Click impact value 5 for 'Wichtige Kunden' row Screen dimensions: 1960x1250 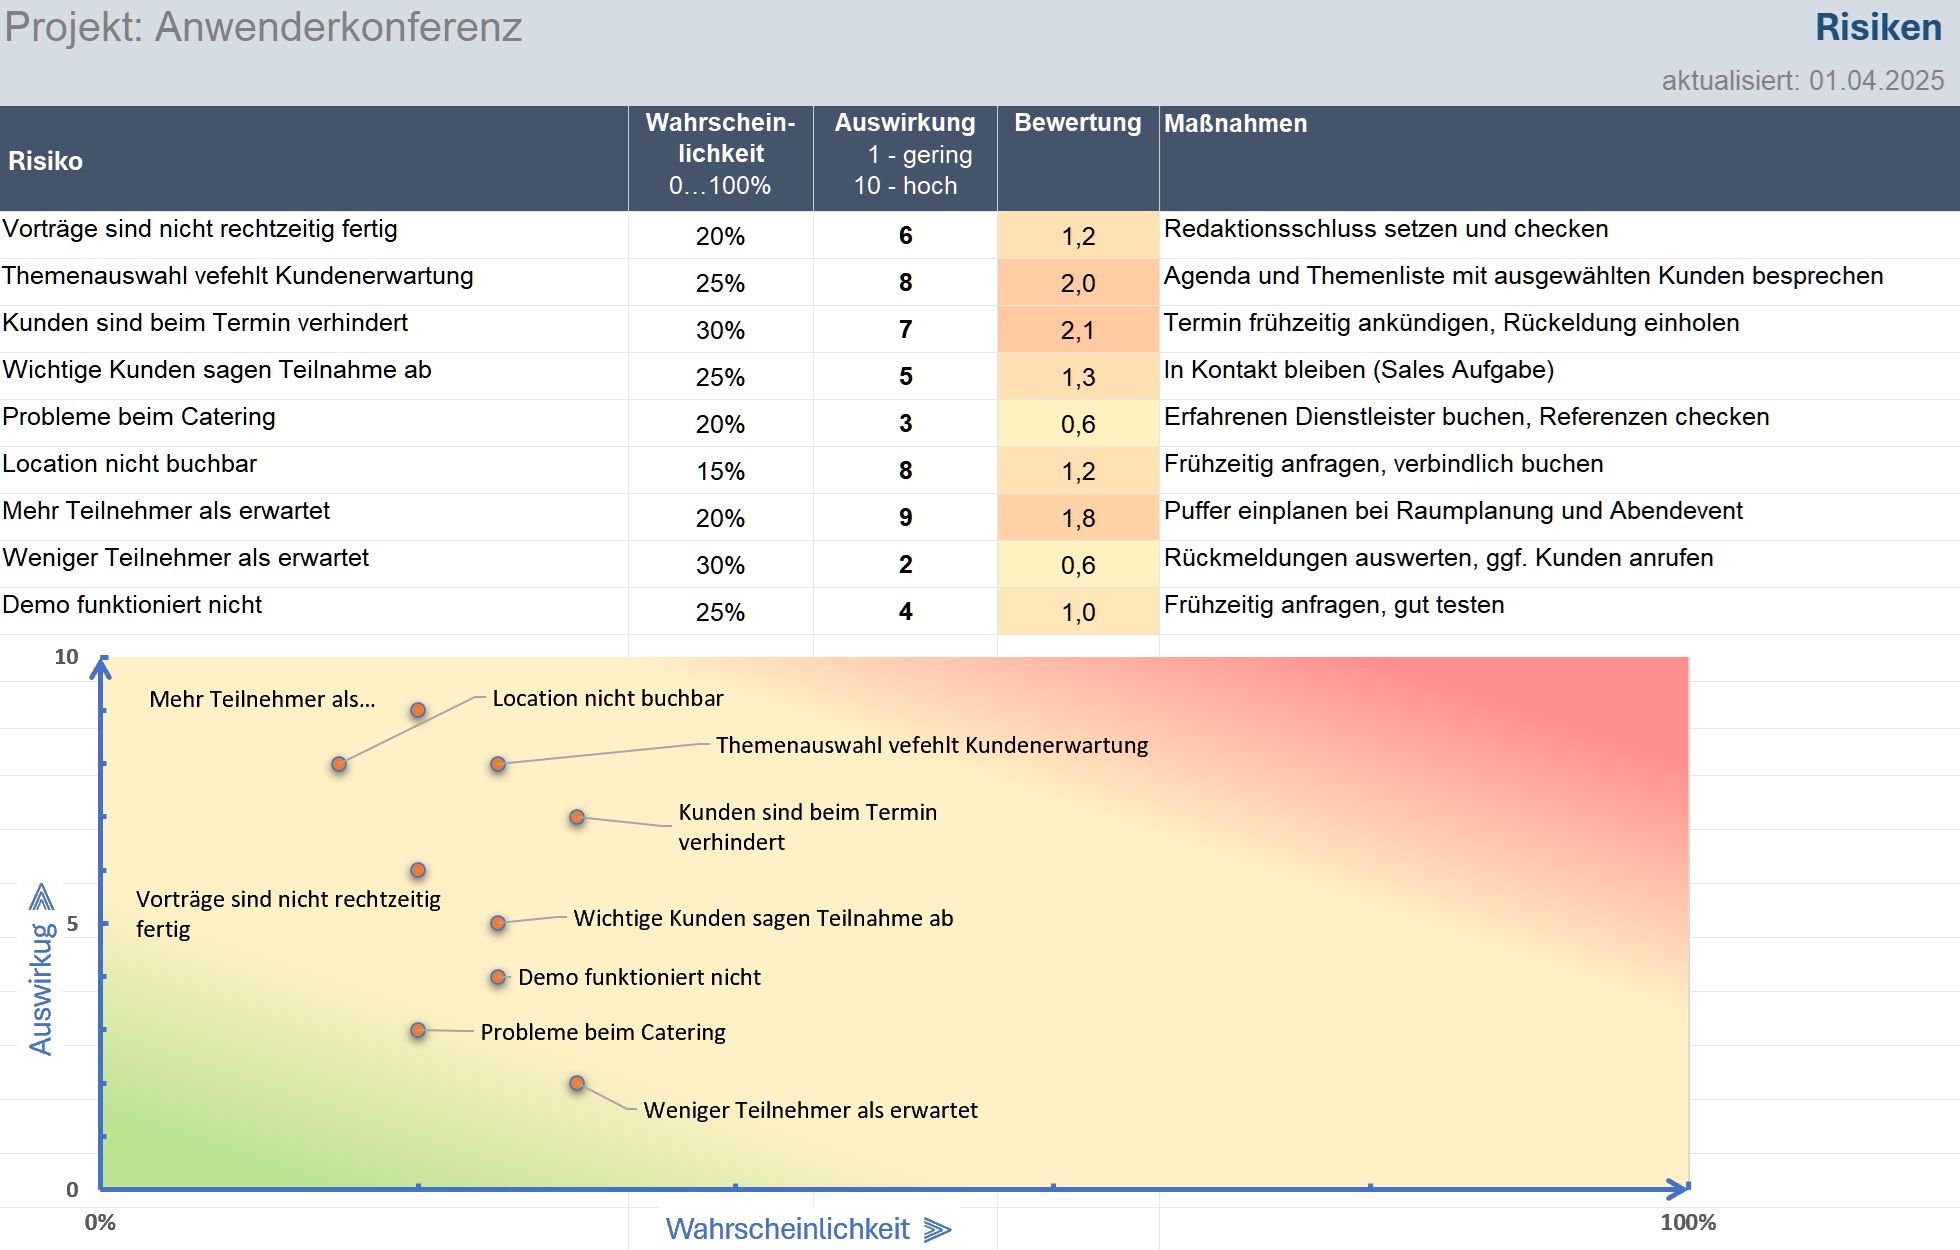(x=905, y=376)
